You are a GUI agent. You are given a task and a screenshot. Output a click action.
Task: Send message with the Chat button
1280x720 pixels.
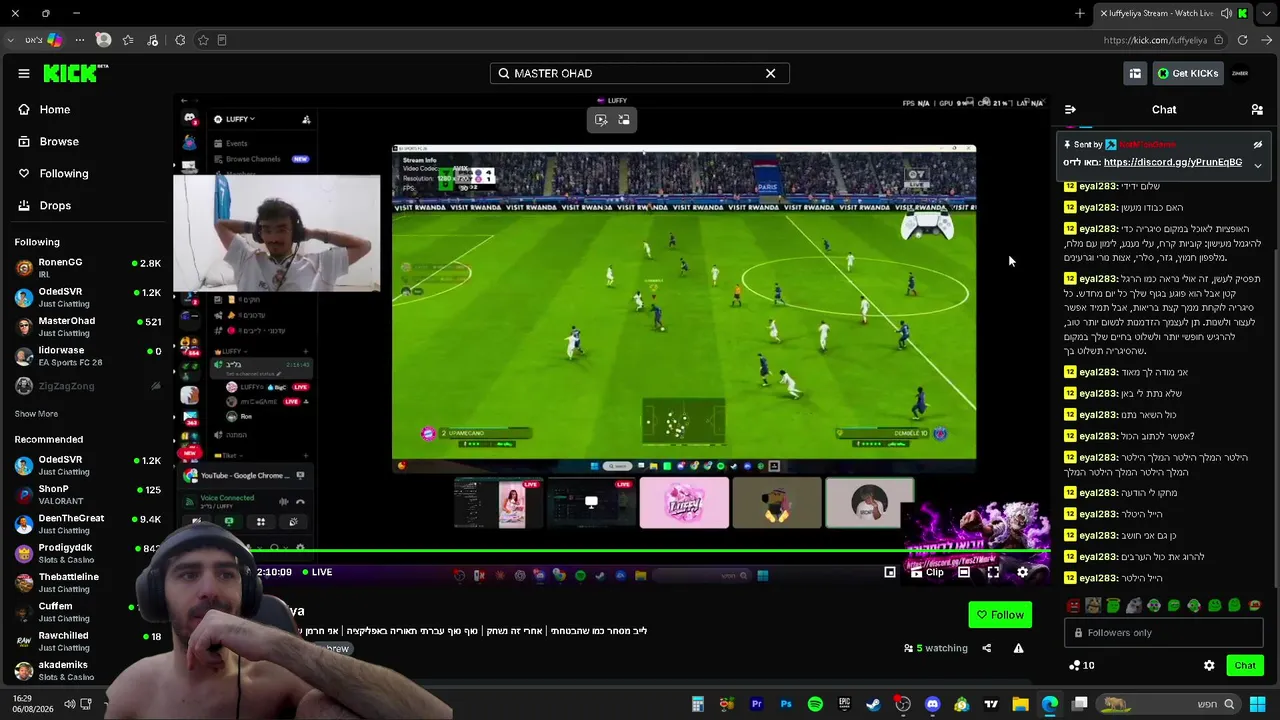click(1245, 665)
